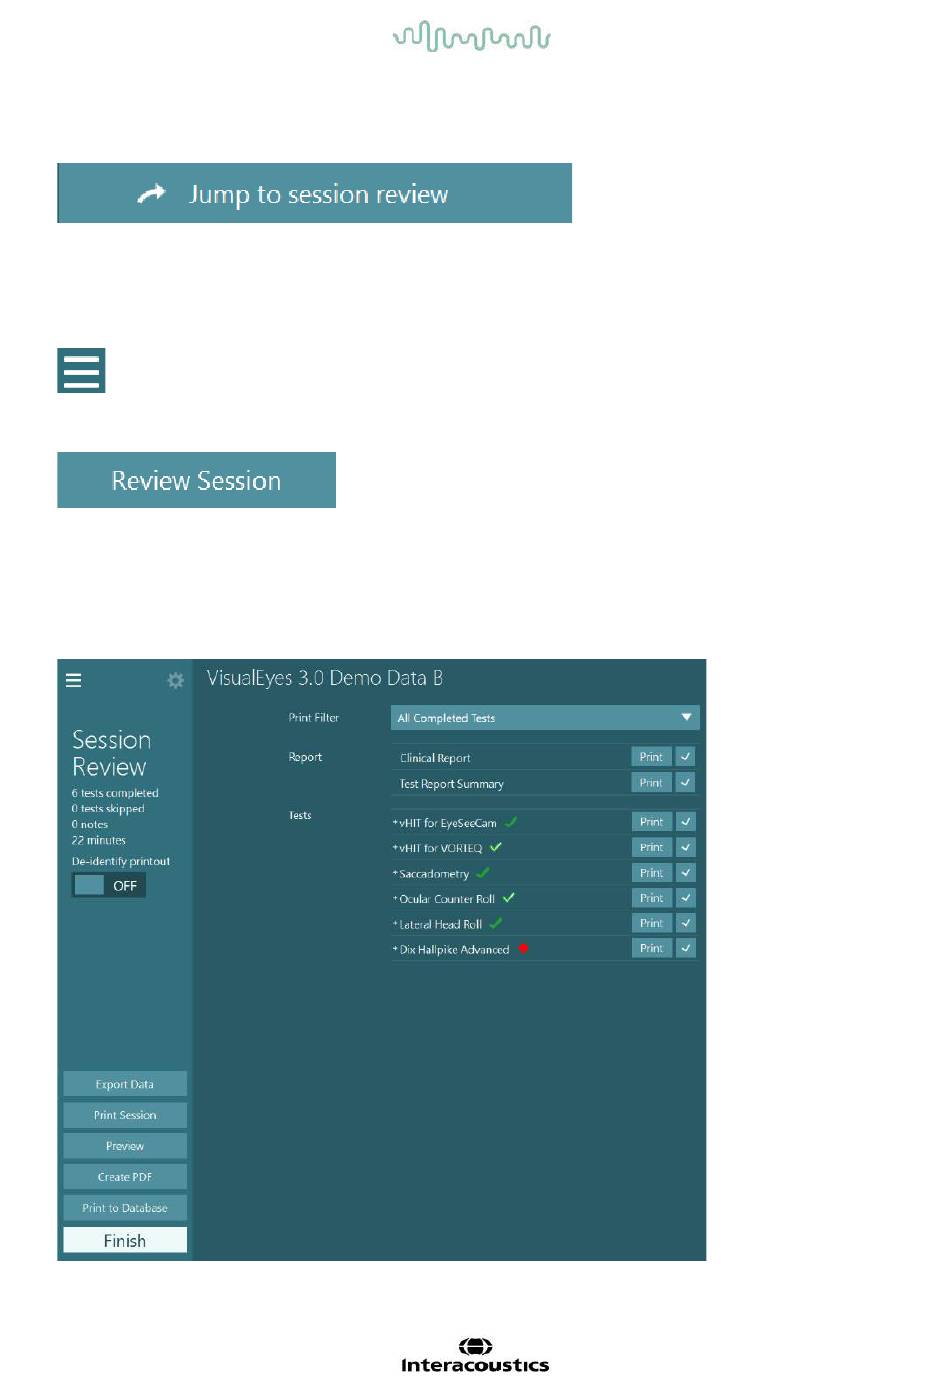The image size is (950, 1379).
Task: Uncheck the Clinical Report checkbox
Action: 685,757
